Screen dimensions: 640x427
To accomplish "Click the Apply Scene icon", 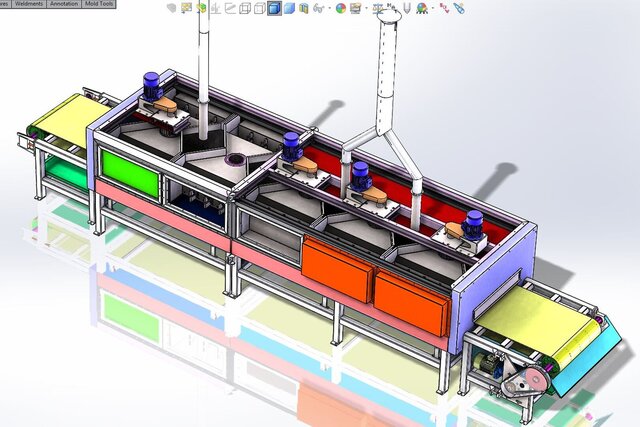I will click(355, 8).
